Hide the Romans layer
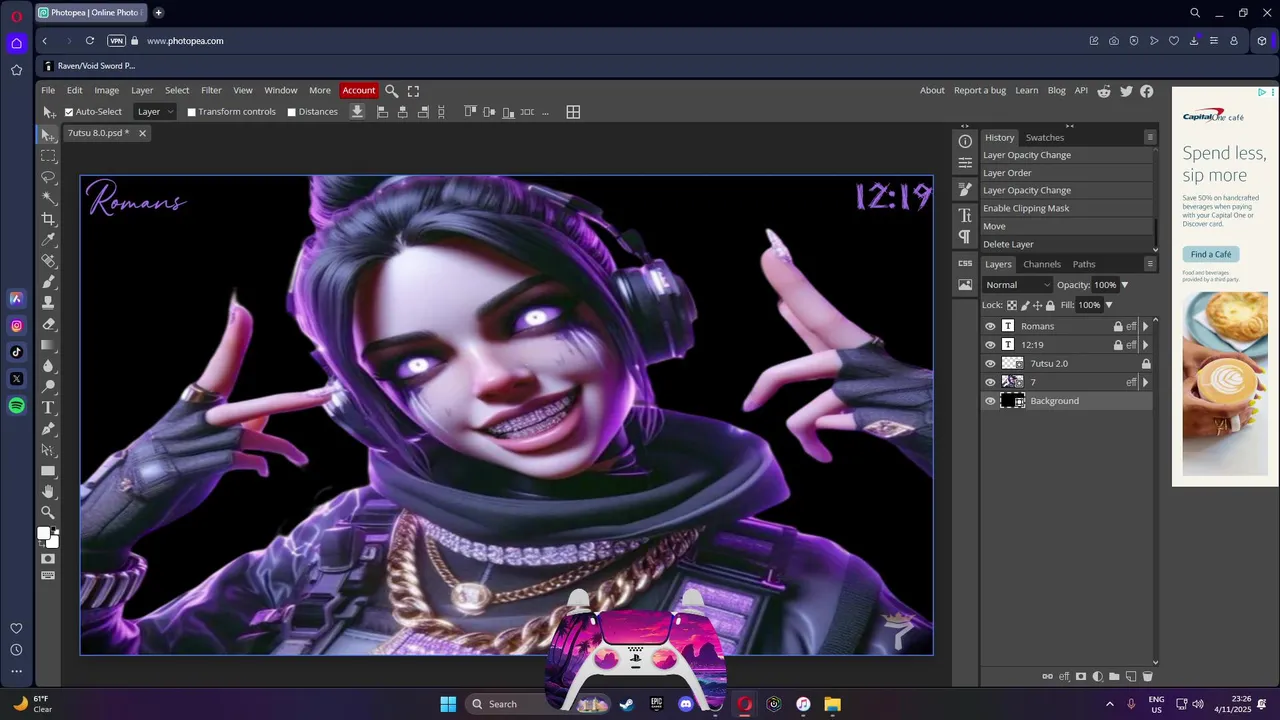Image resolution: width=1280 pixels, height=720 pixels. [x=990, y=326]
